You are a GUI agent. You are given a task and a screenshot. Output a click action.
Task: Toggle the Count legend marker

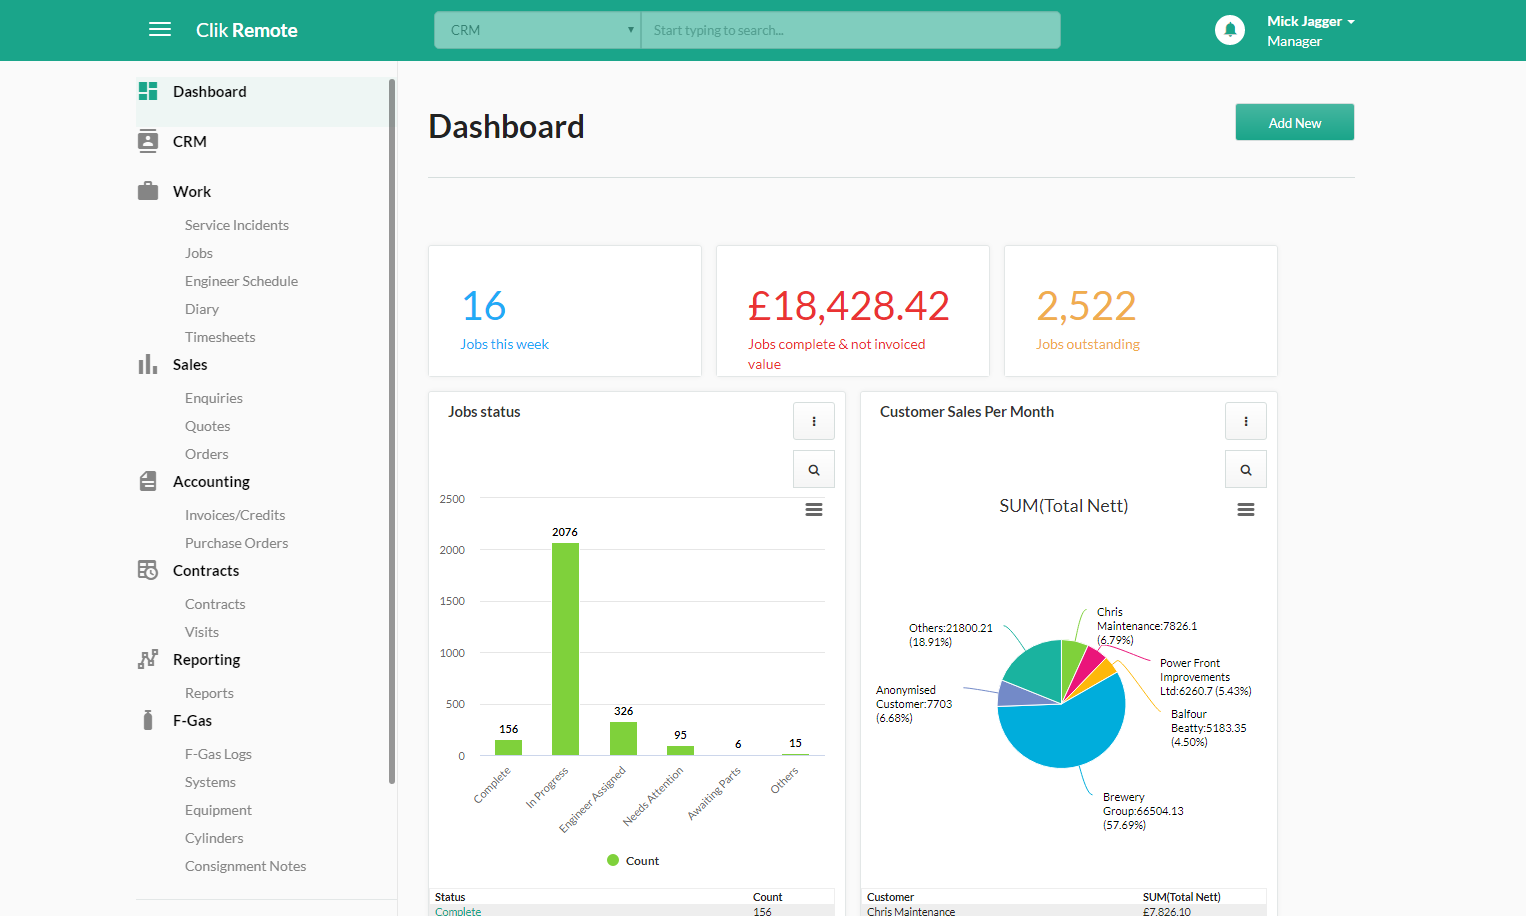(613, 860)
